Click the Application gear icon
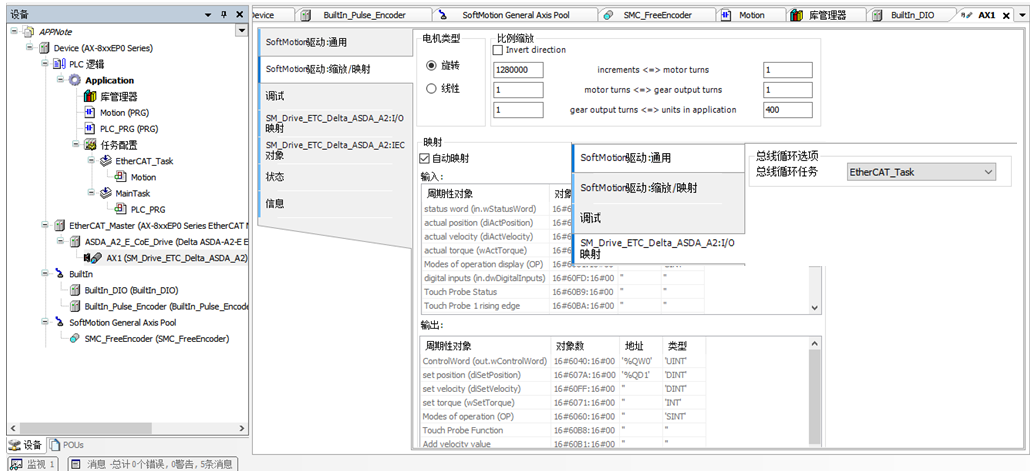The width and height of the screenshot is (1030, 476). tap(75, 80)
